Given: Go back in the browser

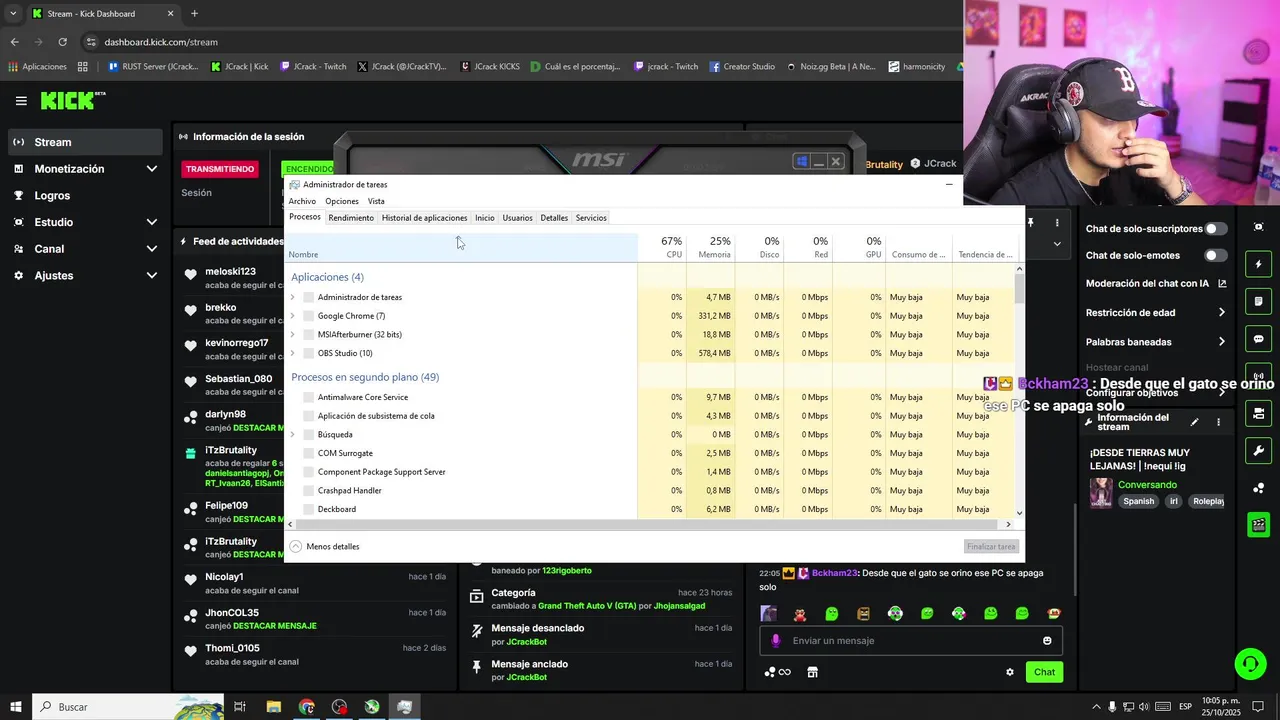Looking at the screenshot, I should 14,42.
